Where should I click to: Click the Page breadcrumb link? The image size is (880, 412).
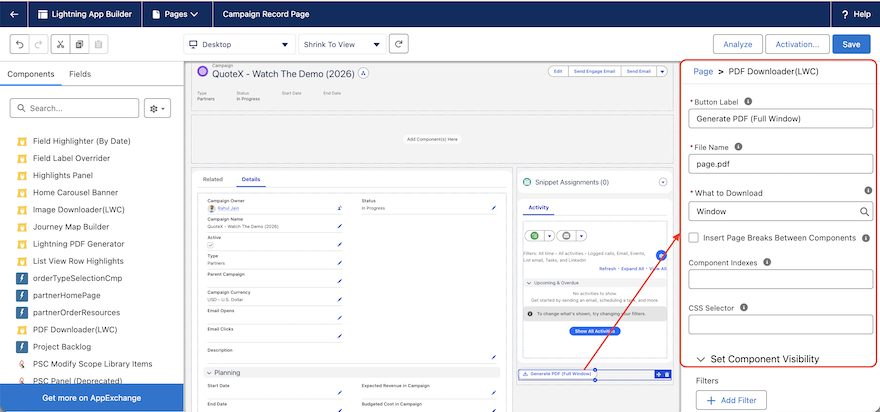(x=703, y=71)
